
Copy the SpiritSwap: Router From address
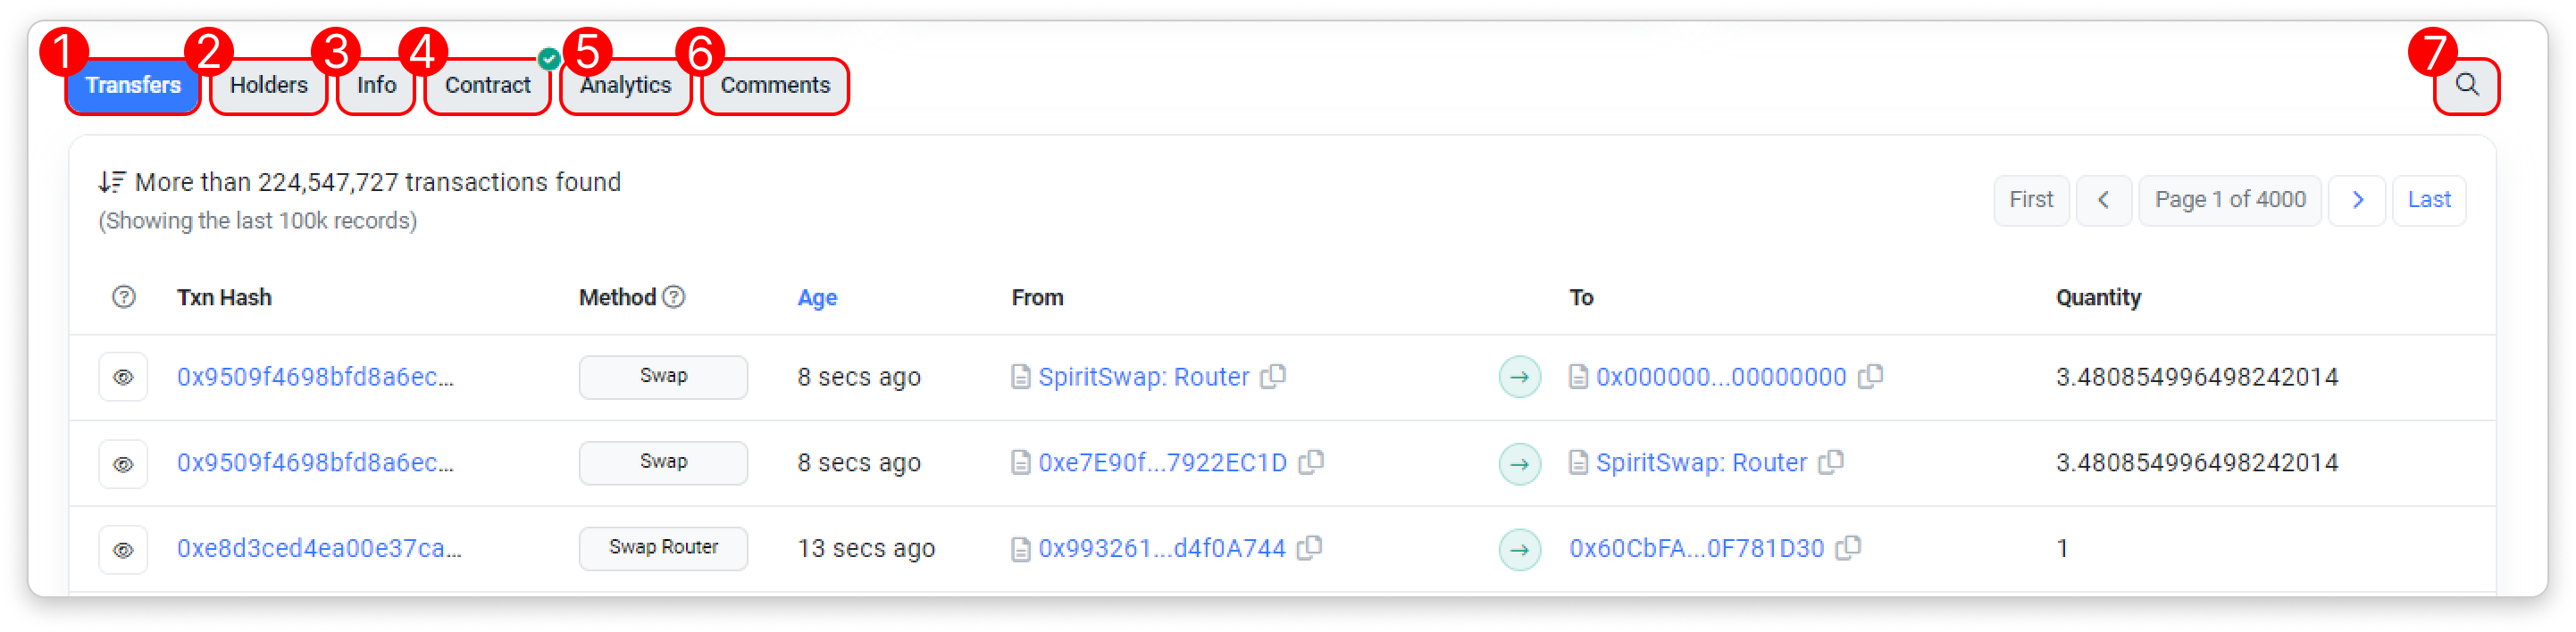click(1273, 376)
